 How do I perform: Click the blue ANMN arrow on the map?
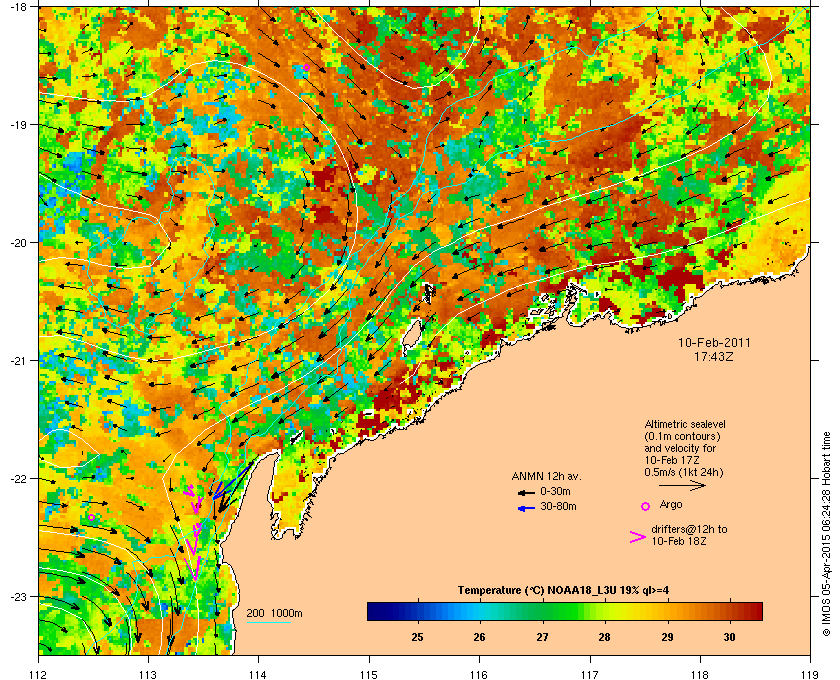click(x=232, y=481)
